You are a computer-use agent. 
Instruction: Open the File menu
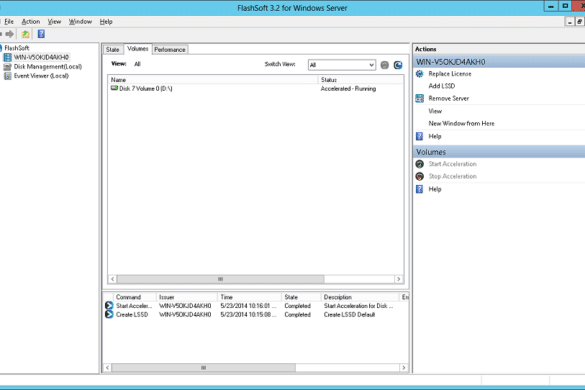[9, 22]
